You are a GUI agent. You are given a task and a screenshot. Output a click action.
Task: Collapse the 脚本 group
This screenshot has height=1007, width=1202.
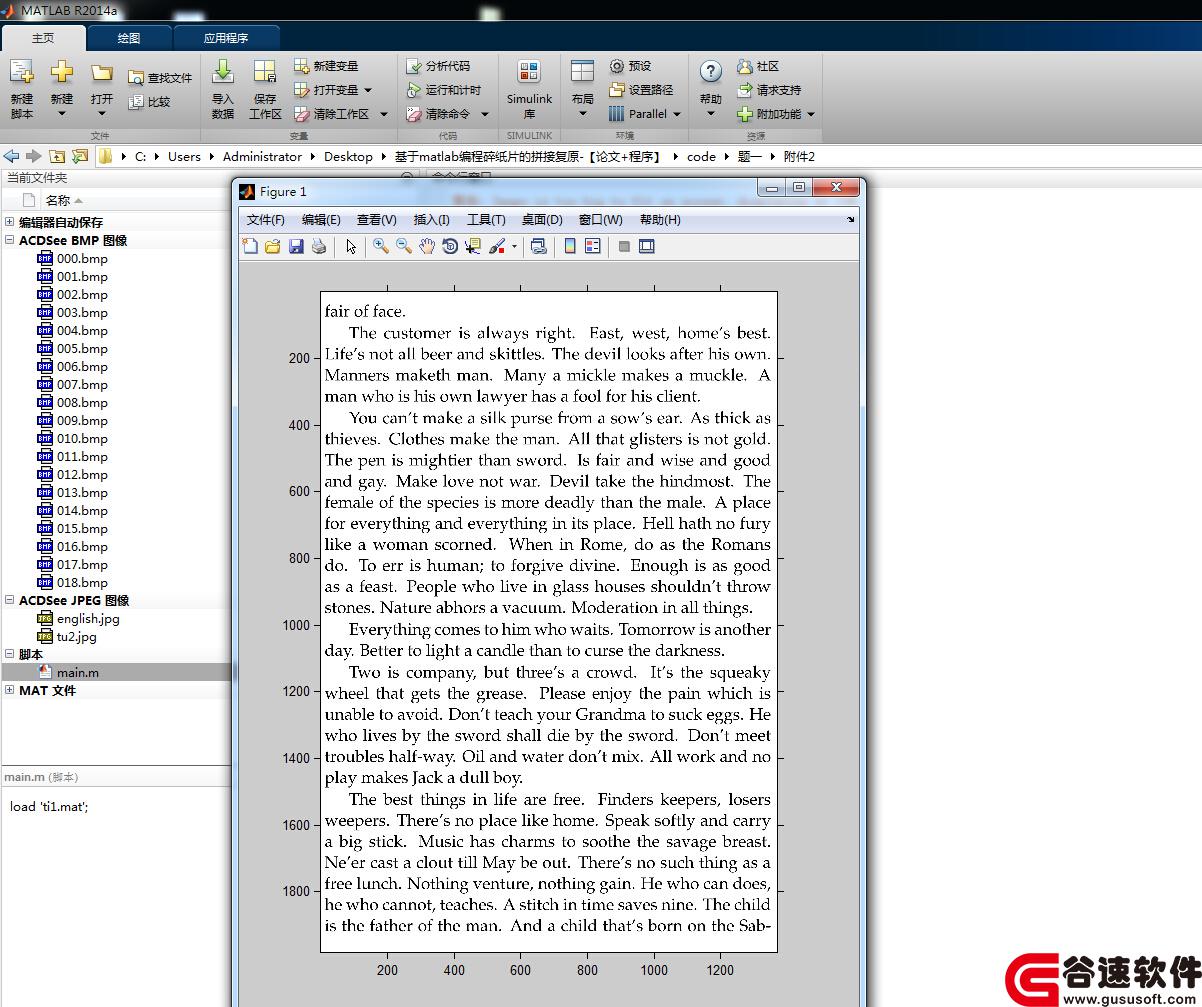(x=9, y=654)
